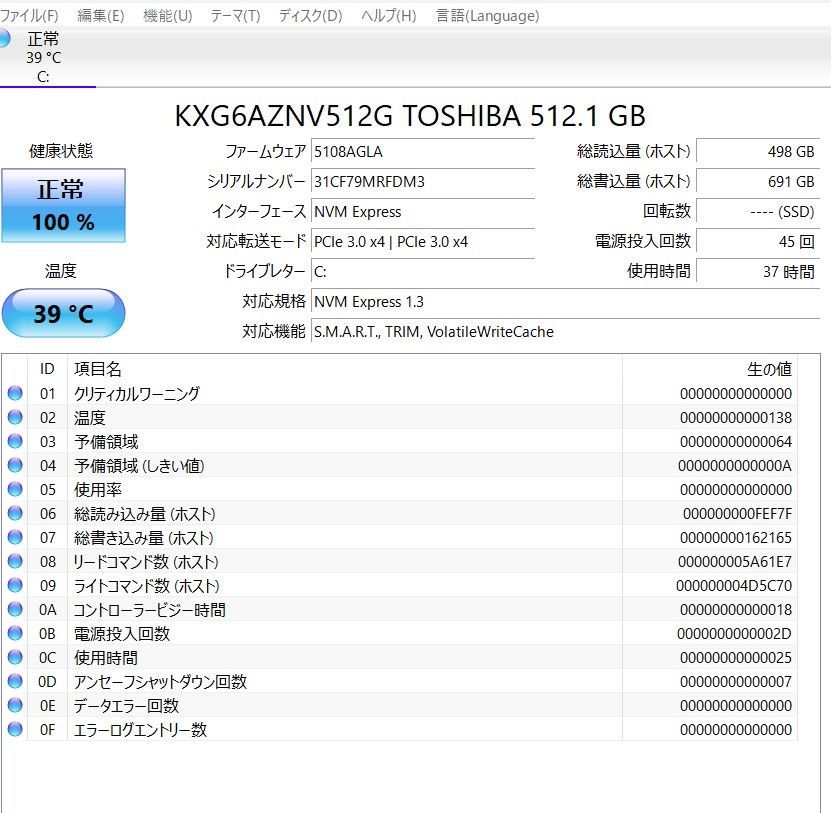Click the features field S.M.A.R.T., TRIM
The width and height of the screenshot is (831, 813).
click(565, 332)
